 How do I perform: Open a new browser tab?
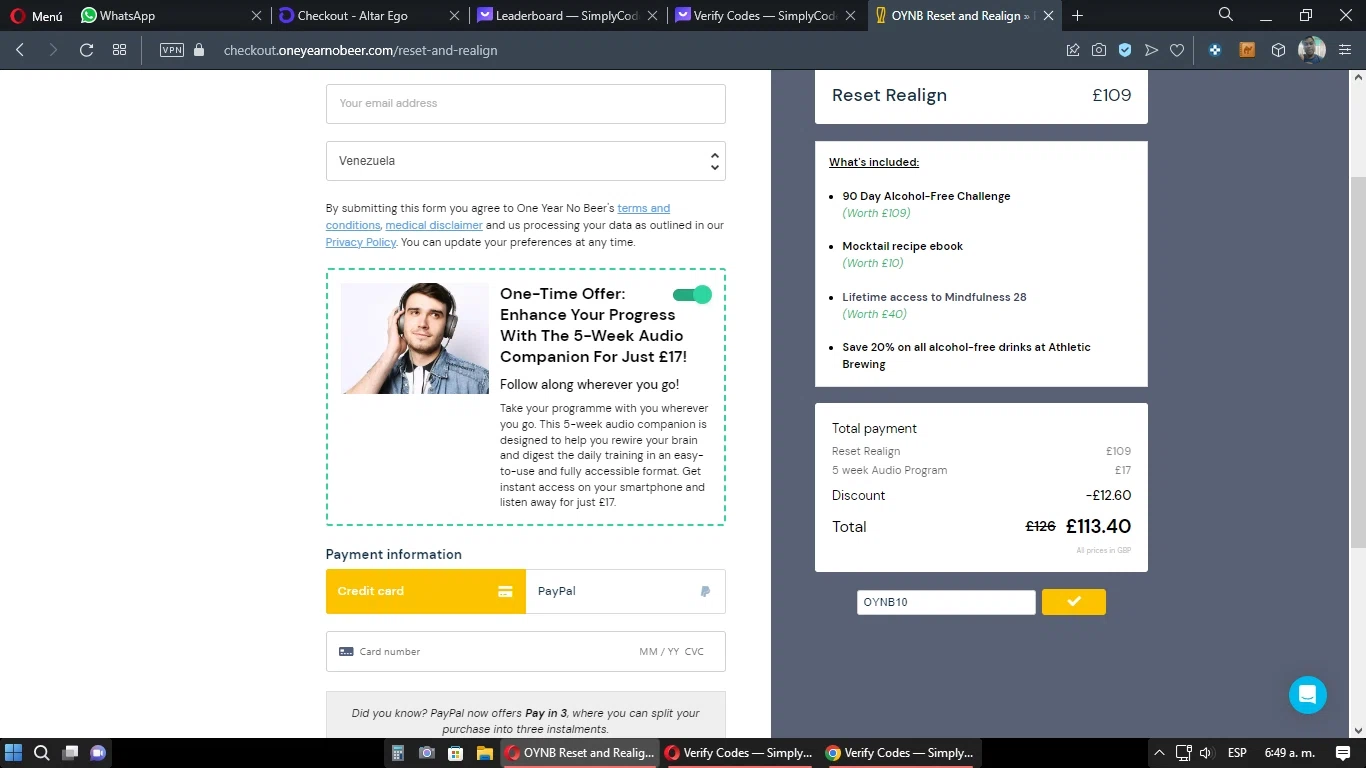click(x=1077, y=16)
